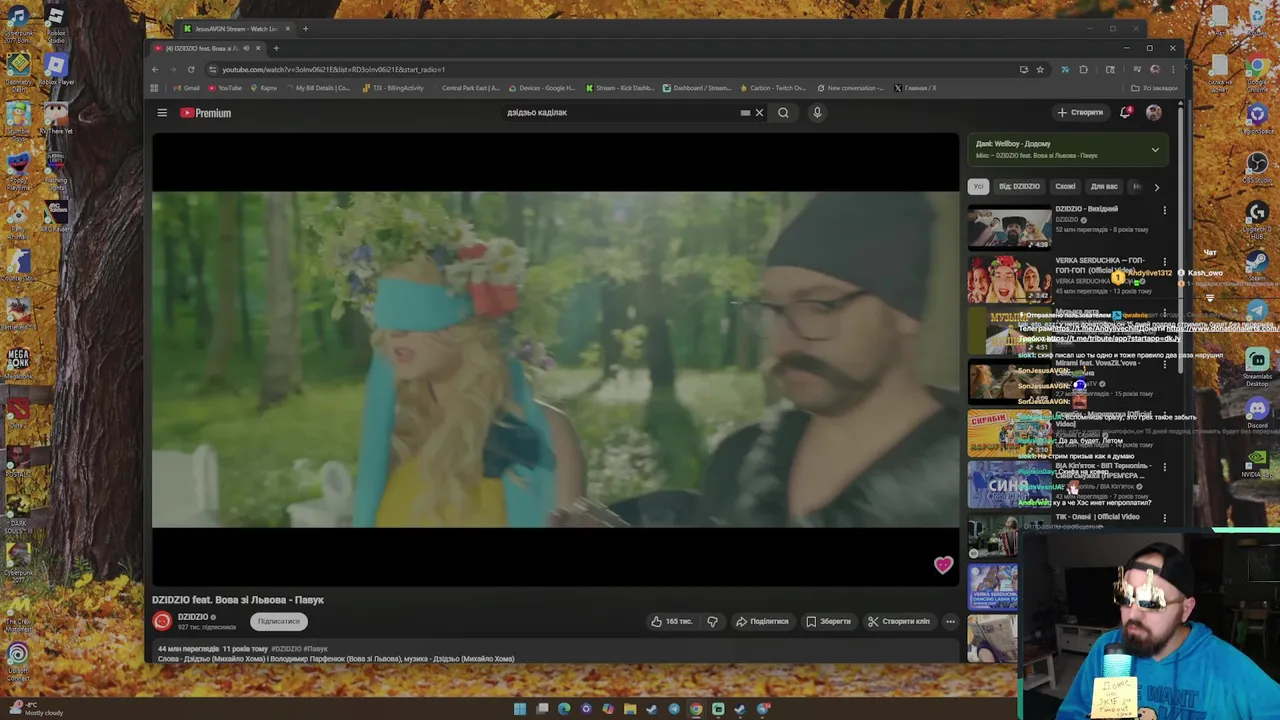
Task: Open the DZIDZIO - Вихідний thumbnail
Action: point(1009,227)
